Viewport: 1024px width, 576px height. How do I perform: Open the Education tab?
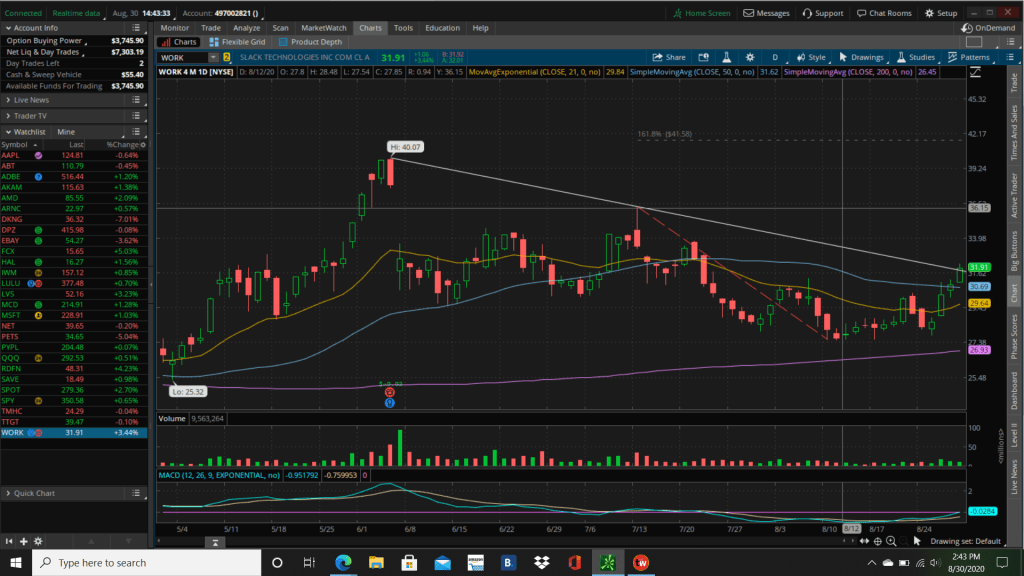(x=442, y=28)
